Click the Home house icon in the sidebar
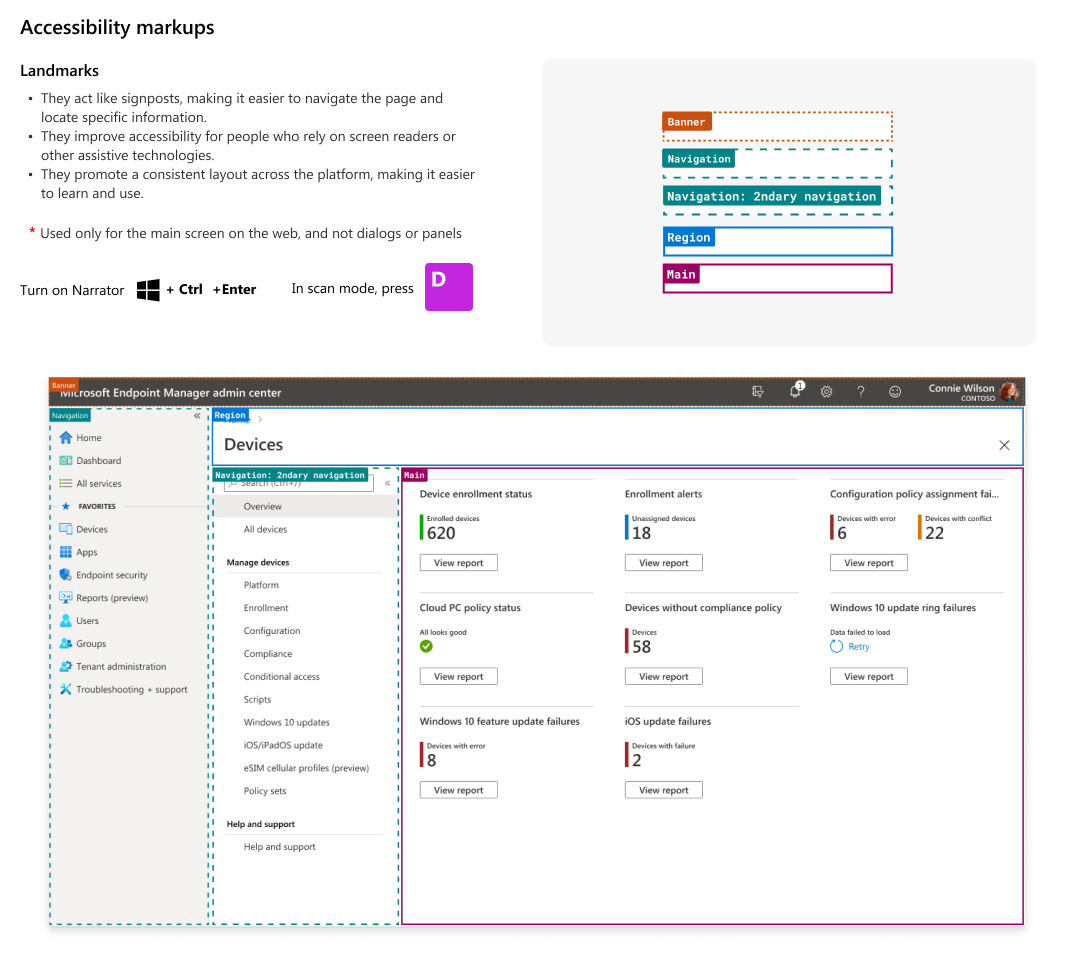 65,437
